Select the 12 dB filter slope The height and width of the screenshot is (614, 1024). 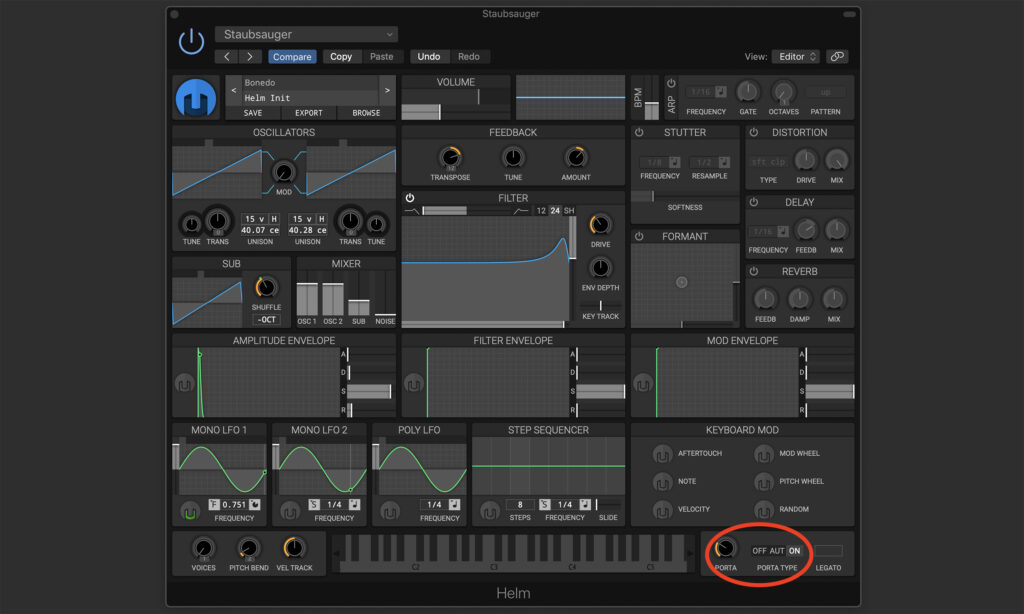coord(541,211)
